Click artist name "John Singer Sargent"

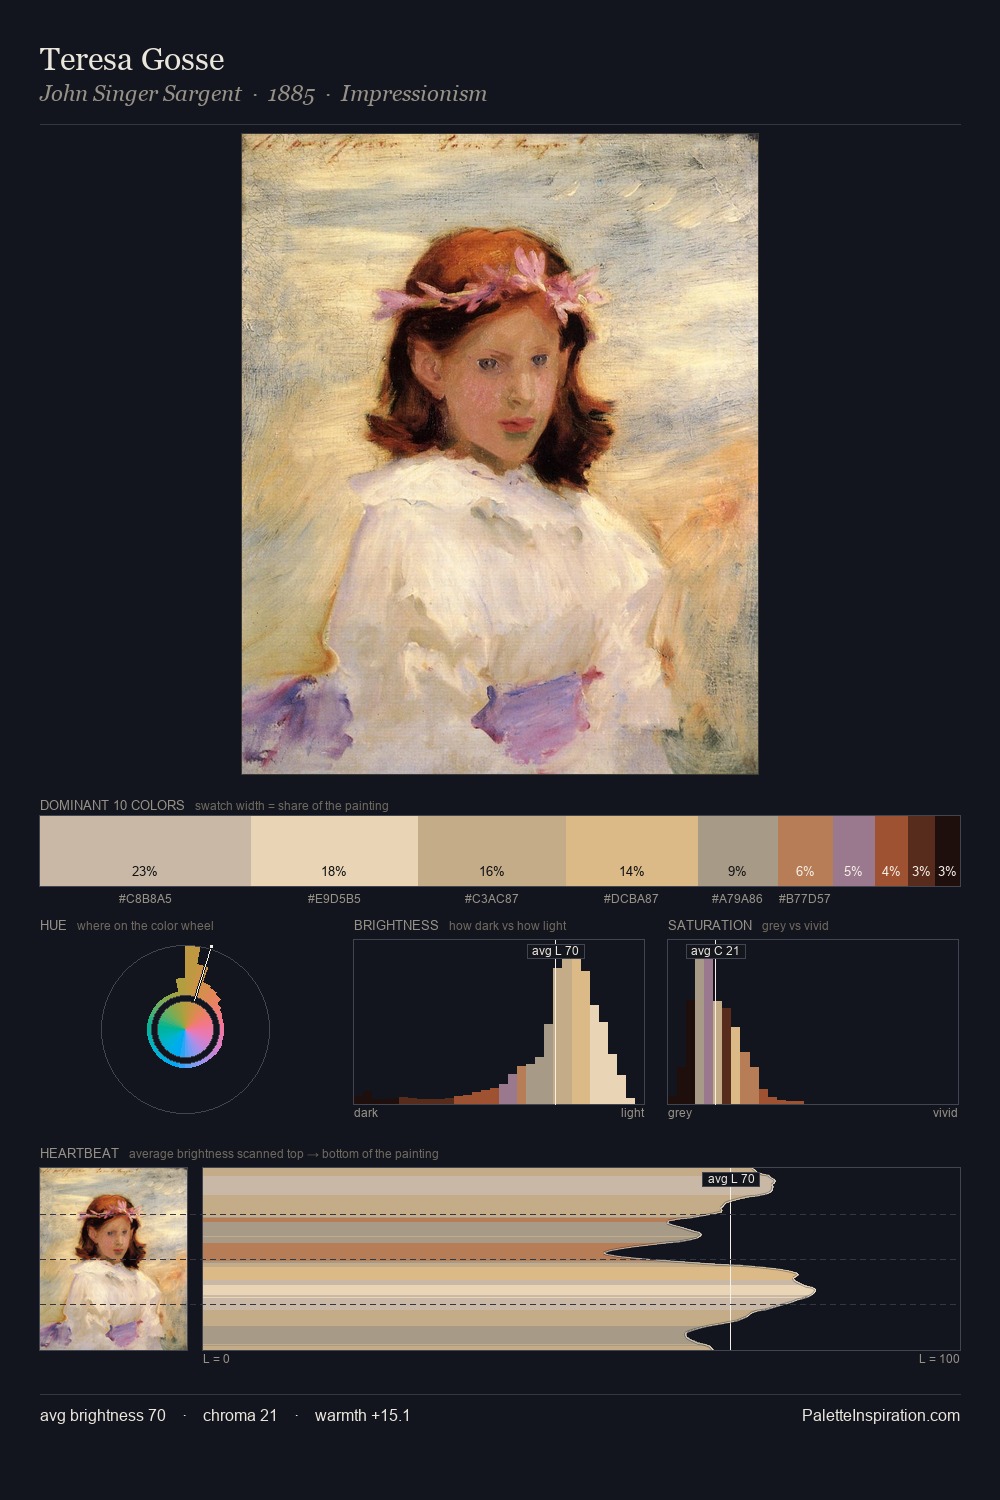140,94
